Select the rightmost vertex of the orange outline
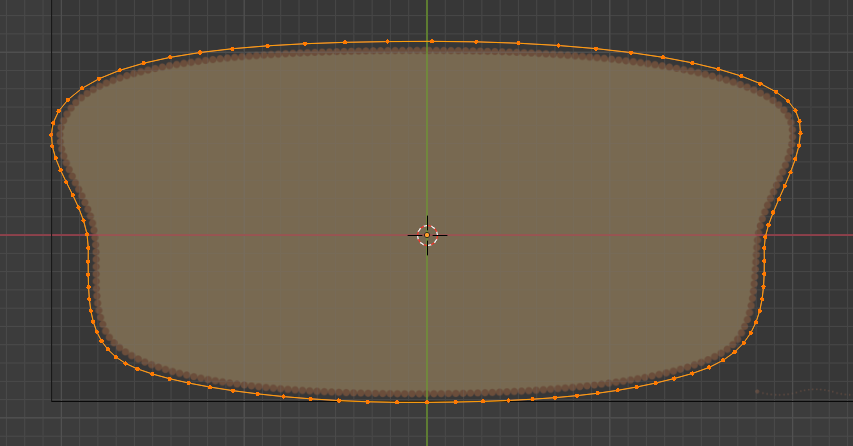 801,133
